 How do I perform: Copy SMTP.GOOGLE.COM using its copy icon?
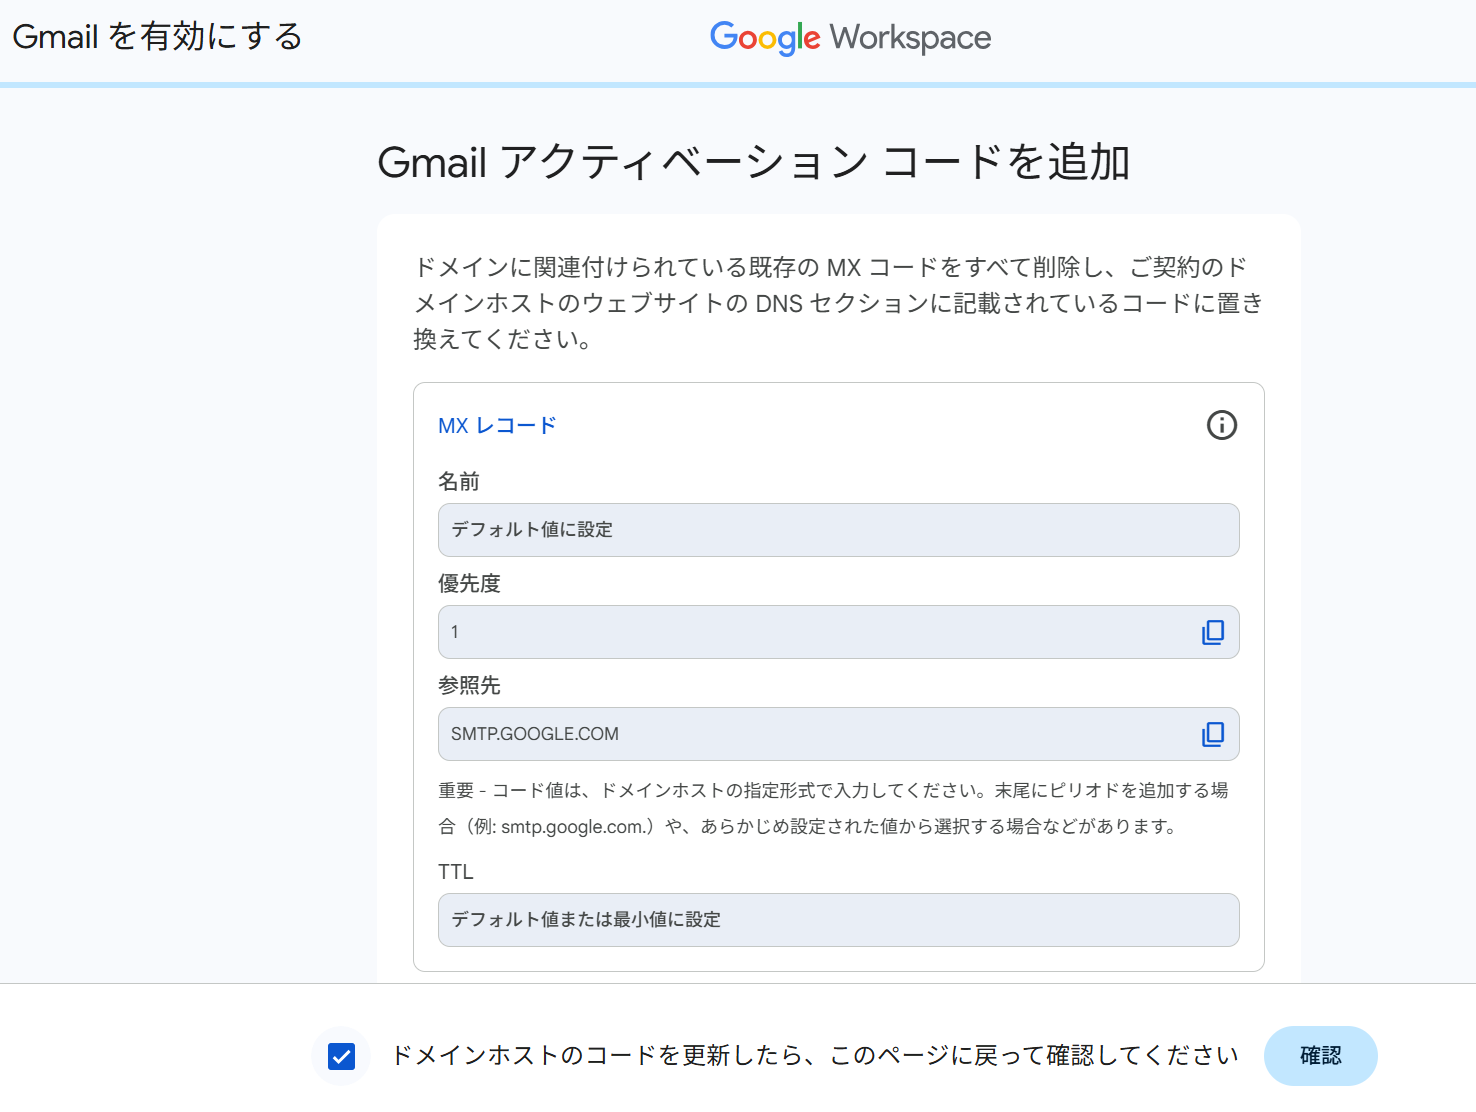point(1212,734)
